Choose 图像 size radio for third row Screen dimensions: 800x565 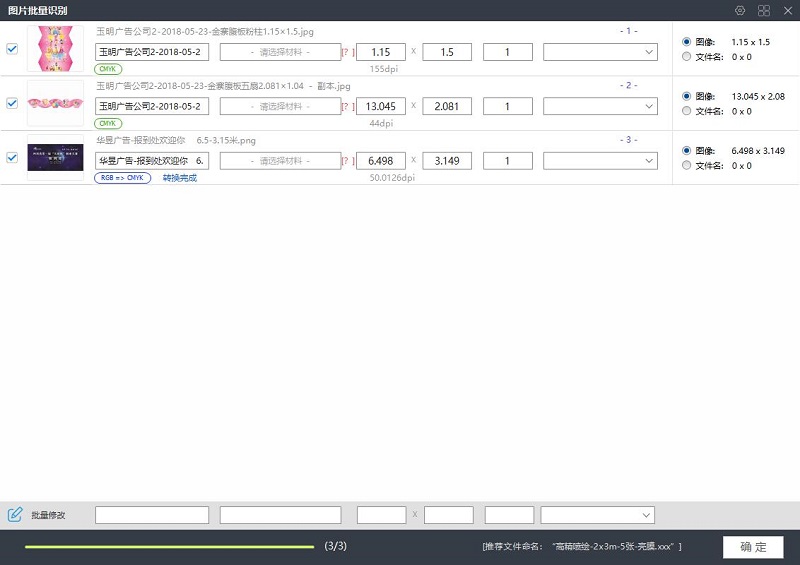click(x=686, y=151)
